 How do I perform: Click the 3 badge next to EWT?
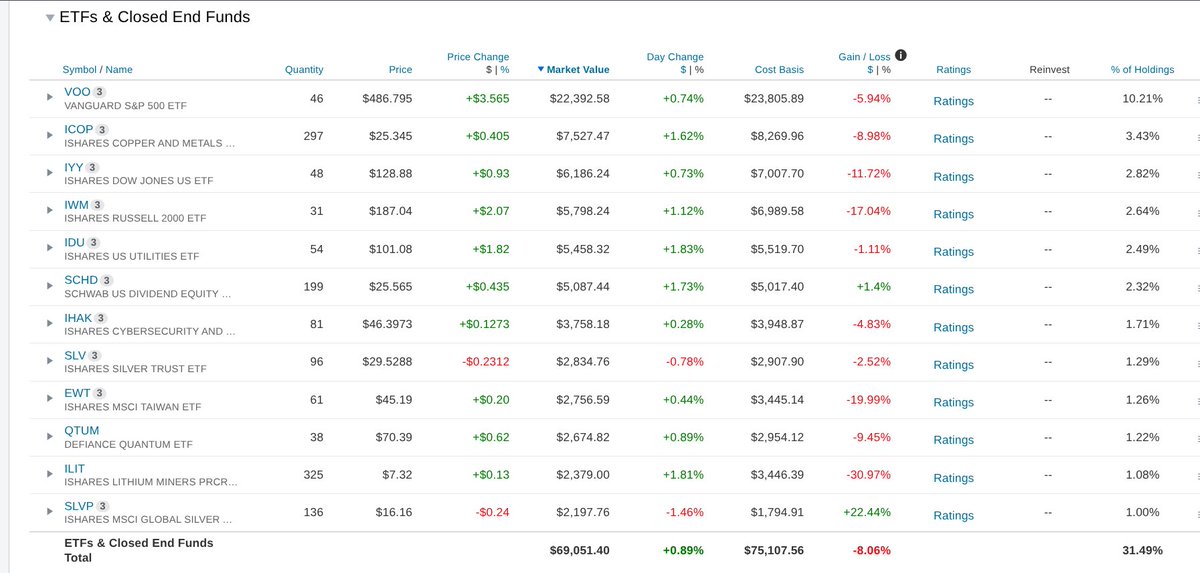tap(99, 393)
